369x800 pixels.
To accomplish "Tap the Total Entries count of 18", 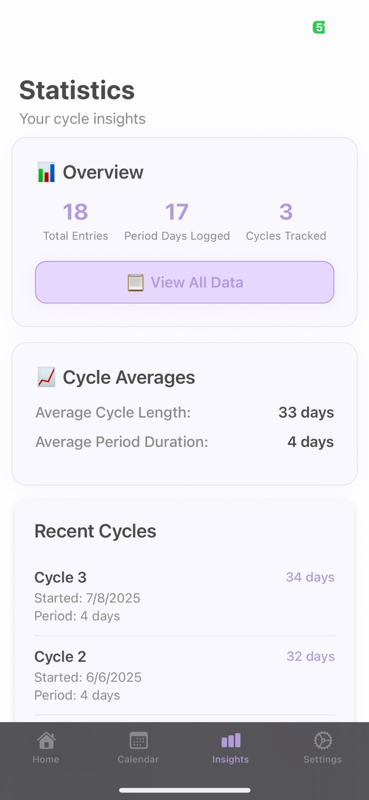I will [76, 212].
